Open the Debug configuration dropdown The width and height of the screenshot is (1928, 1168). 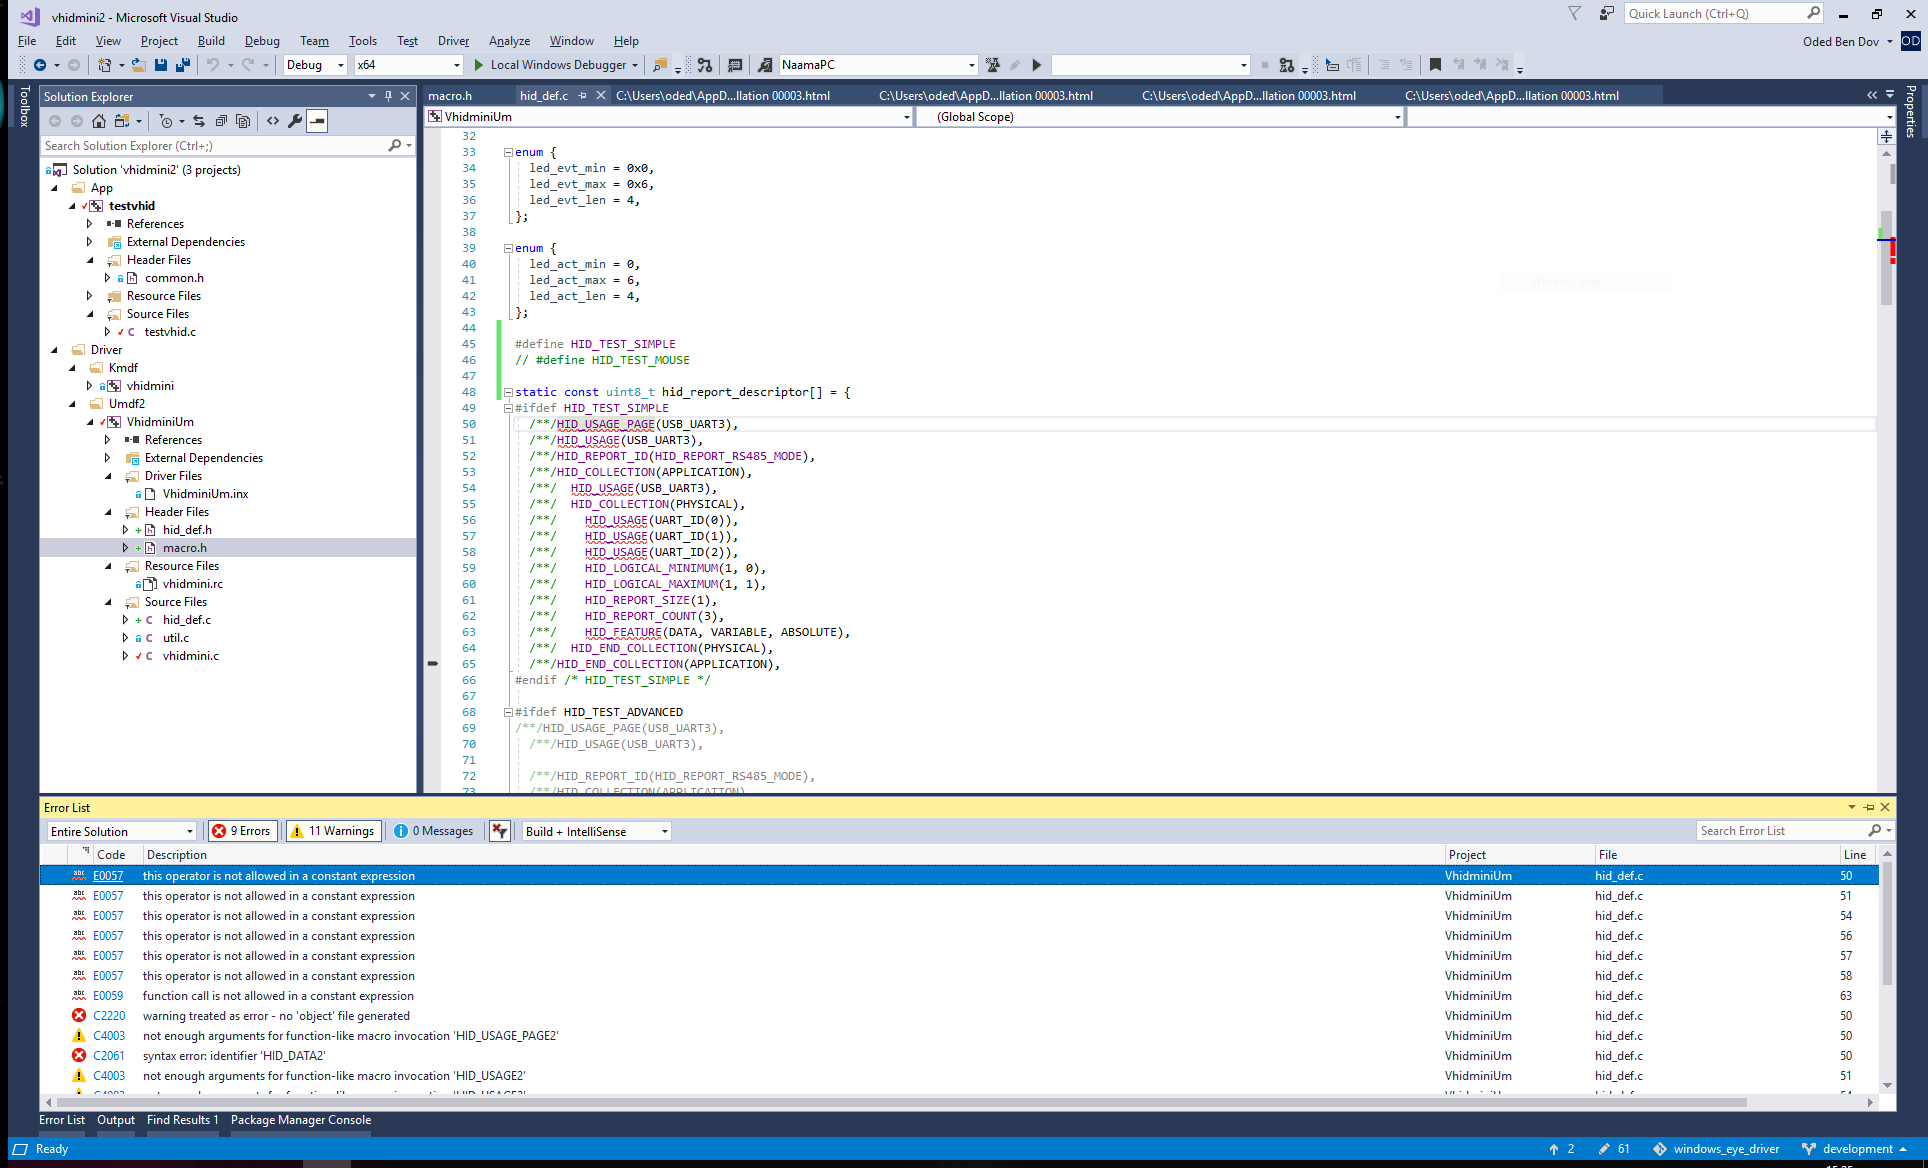point(340,65)
